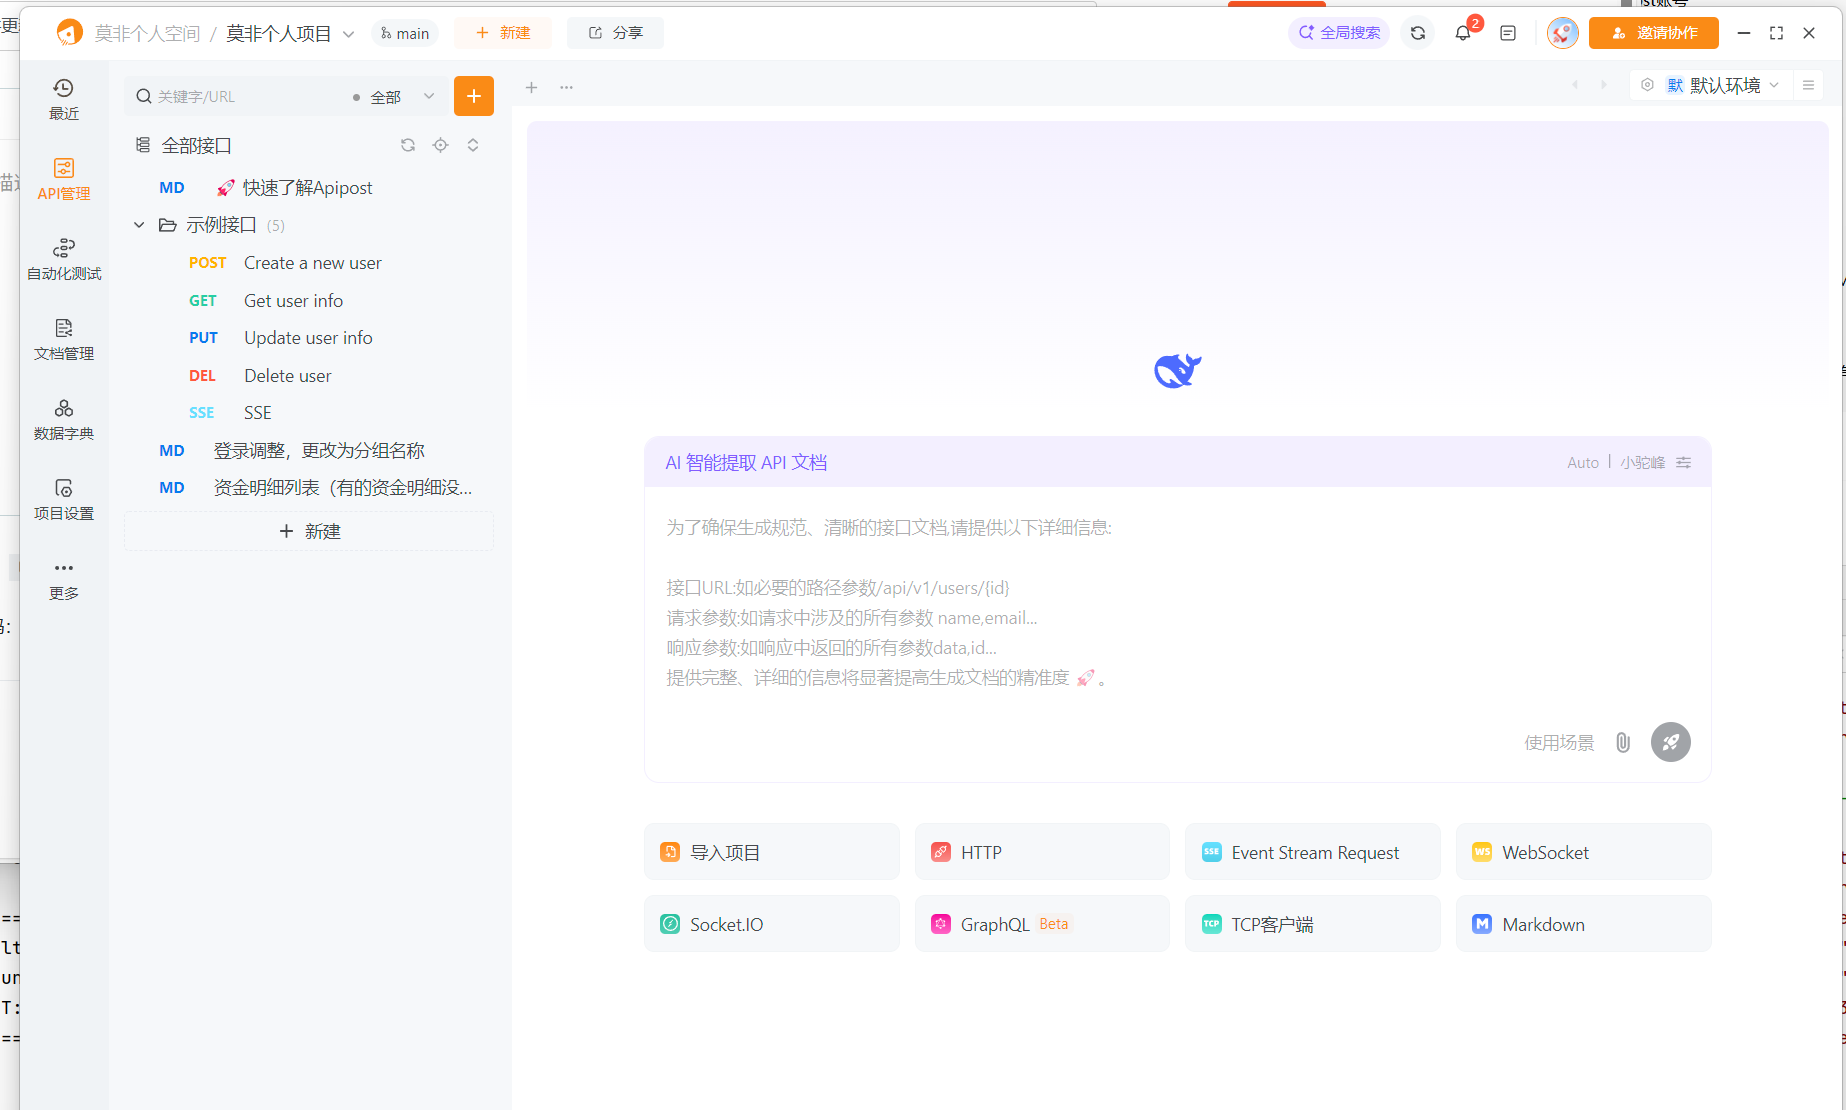Open the 数据字典 panel
The image size is (1846, 1110).
(63, 418)
